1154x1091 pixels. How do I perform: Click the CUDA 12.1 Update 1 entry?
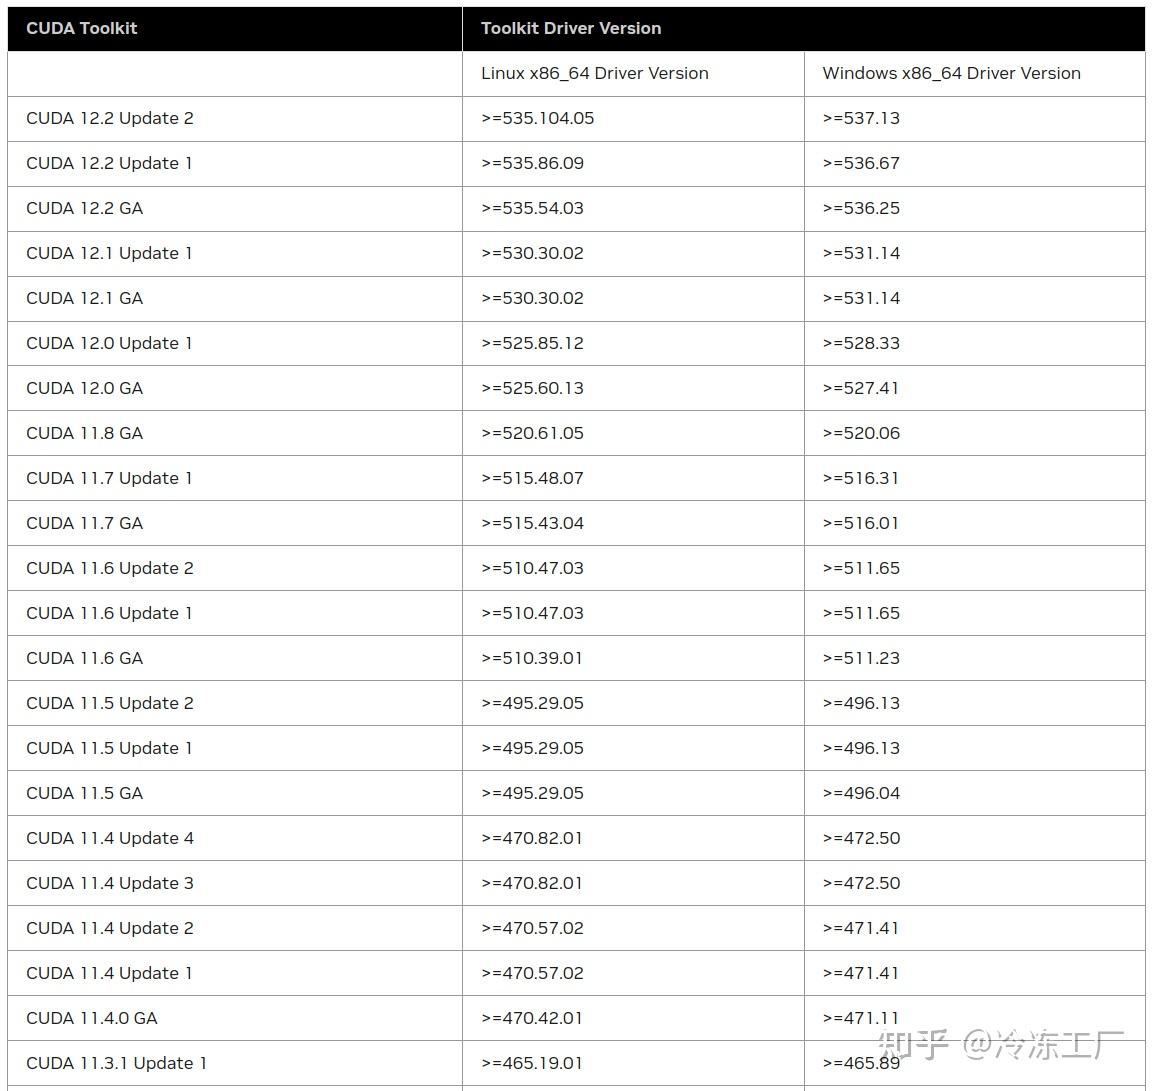pos(108,253)
